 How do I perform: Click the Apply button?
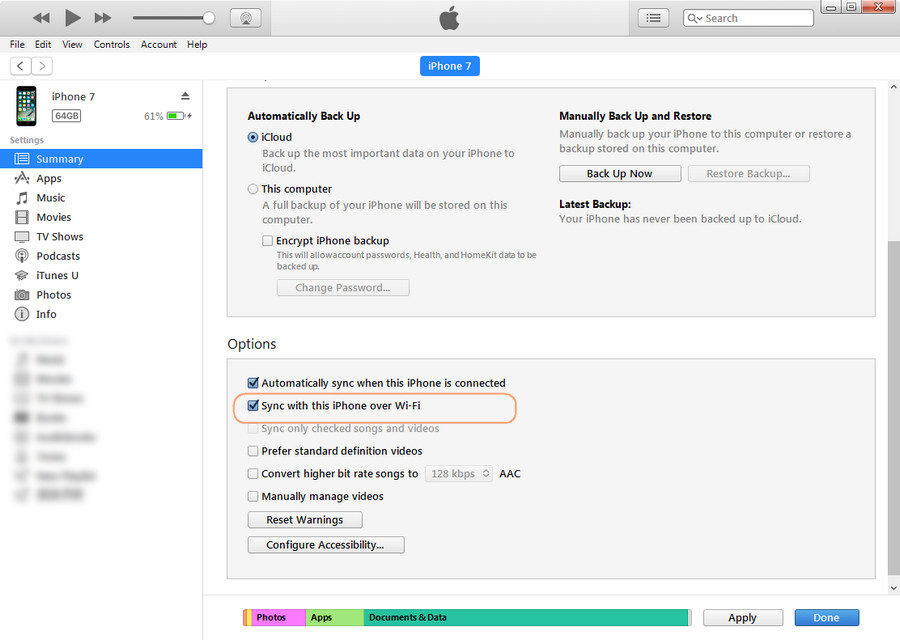(742, 618)
